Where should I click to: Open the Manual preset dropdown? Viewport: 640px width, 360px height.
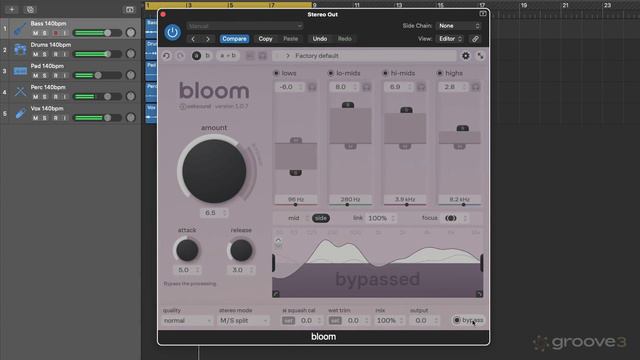(245, 26)
